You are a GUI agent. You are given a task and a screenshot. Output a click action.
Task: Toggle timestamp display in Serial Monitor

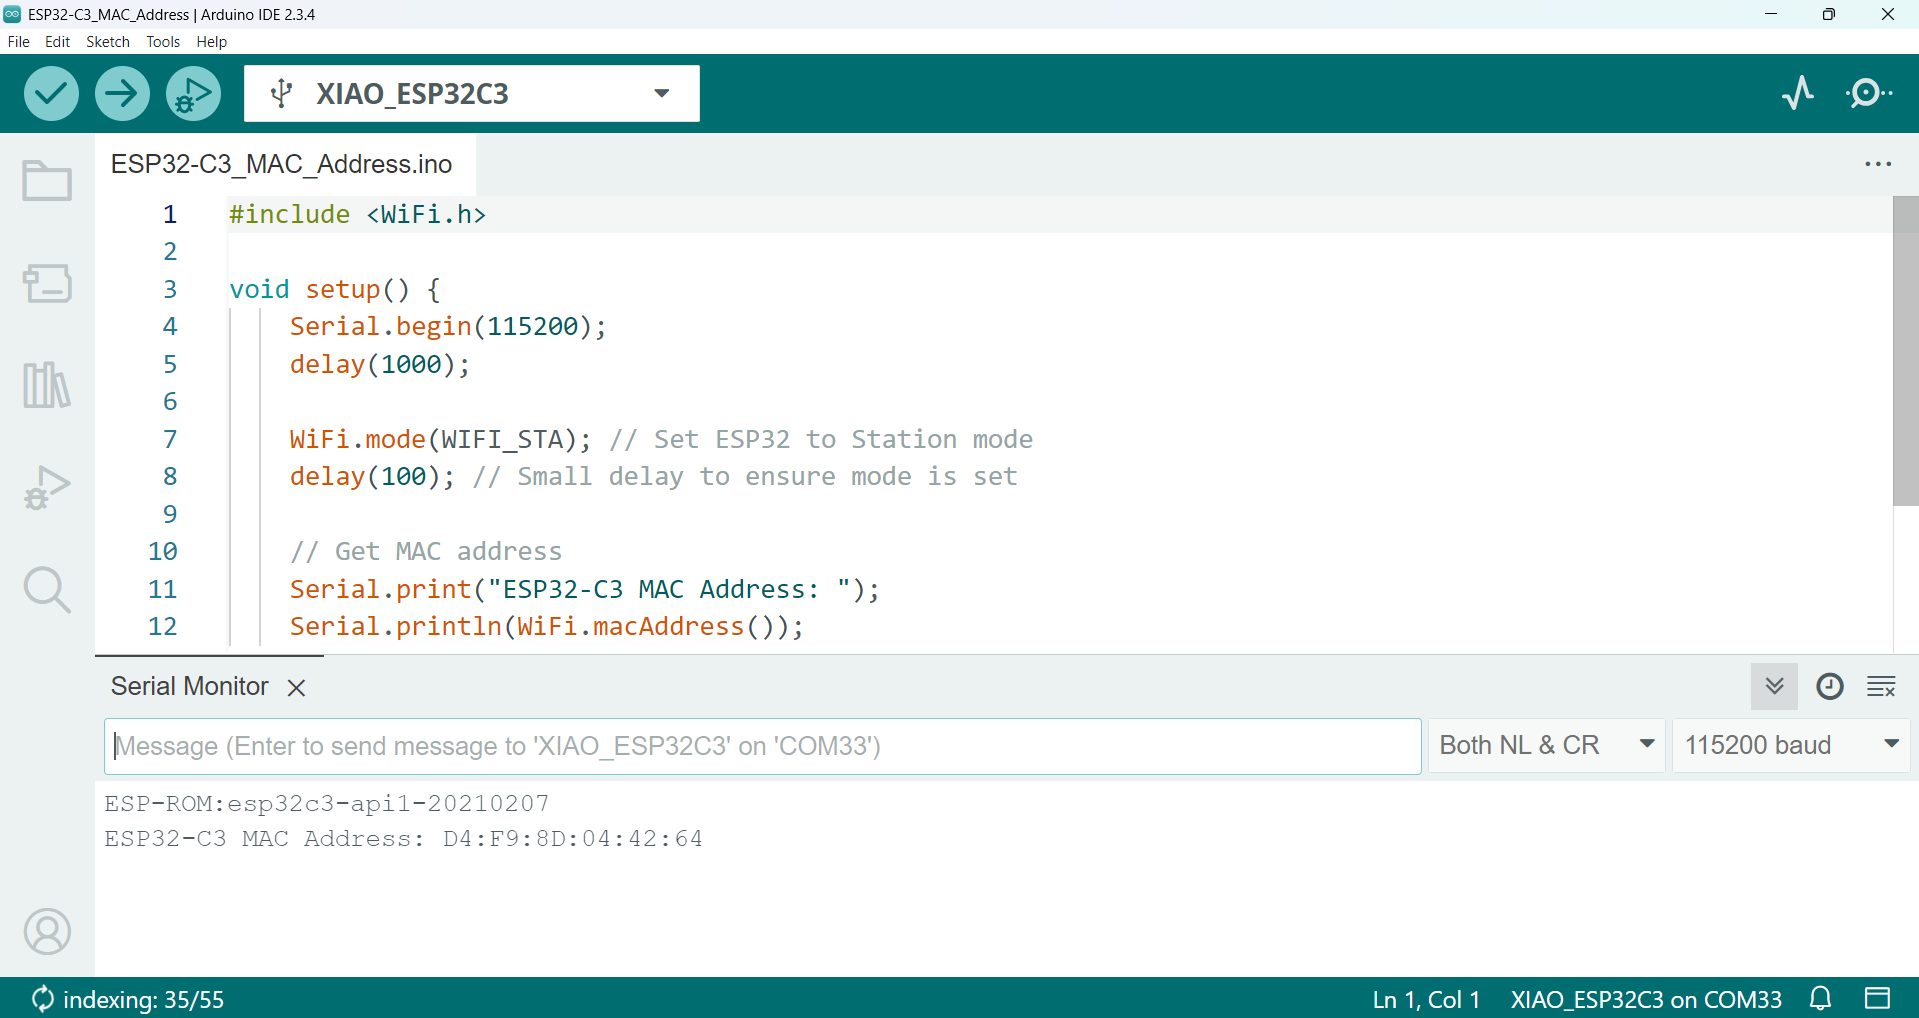(x=1829, y=686)
